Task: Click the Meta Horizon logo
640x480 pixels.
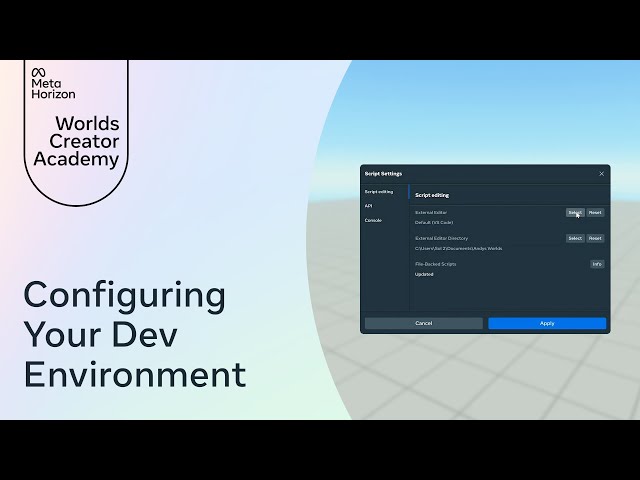Action: pos(53,83)
